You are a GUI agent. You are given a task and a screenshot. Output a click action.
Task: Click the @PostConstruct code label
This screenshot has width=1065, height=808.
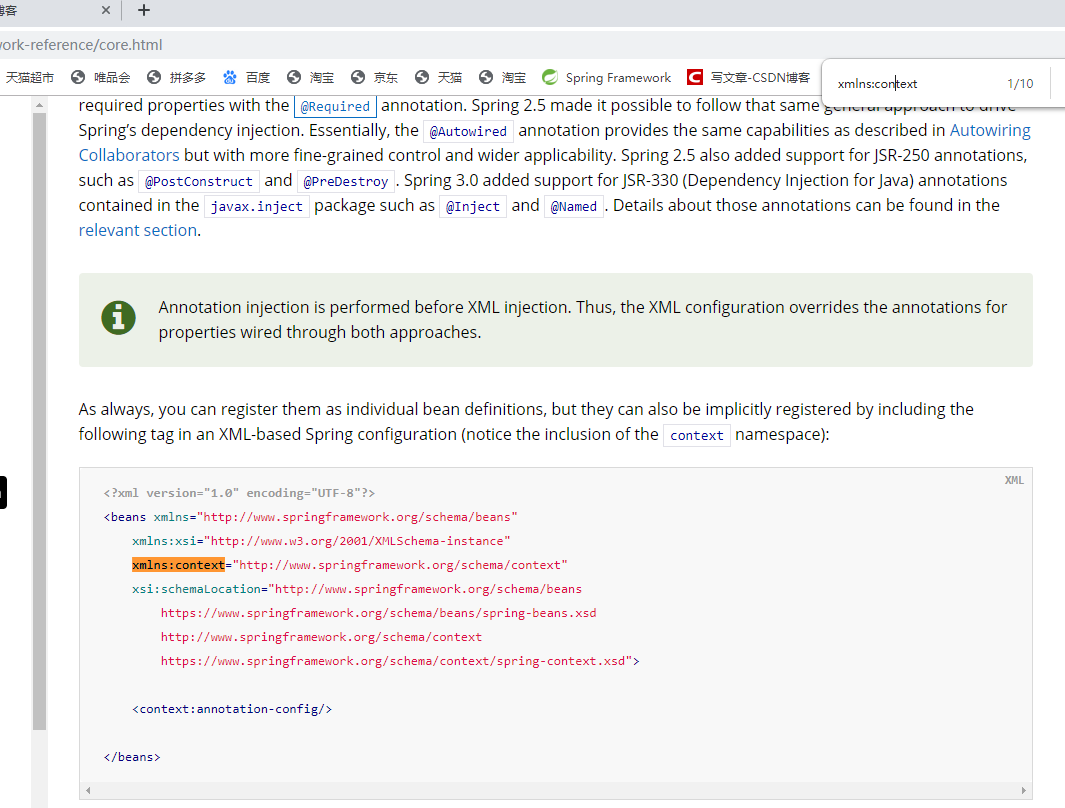tap(198, 181)
